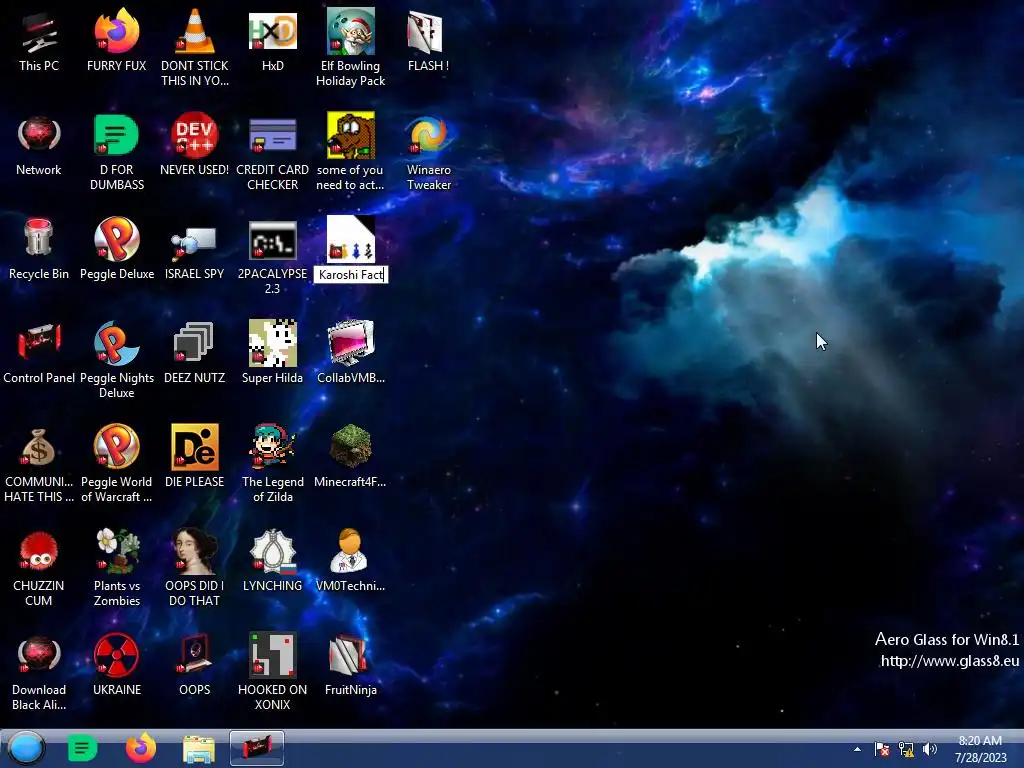
Task: Select the Karoshi Factory game icon image
Action: [x=351, y=238]
